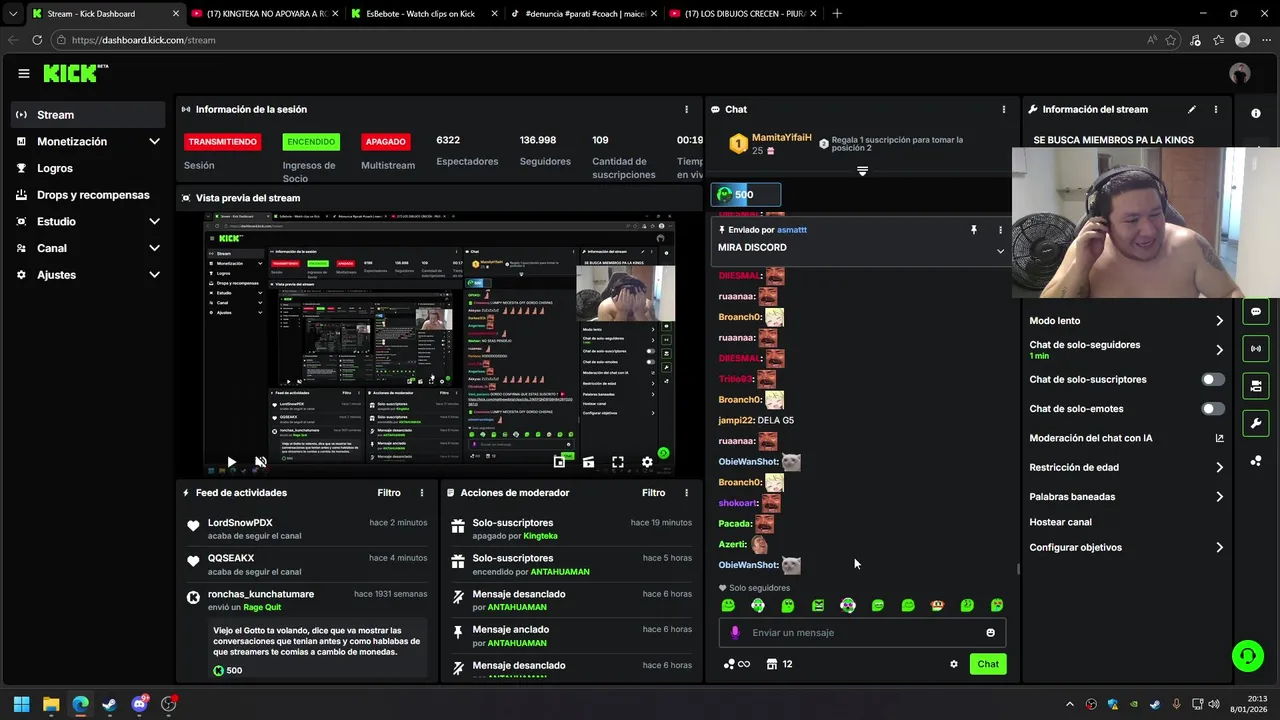Open the pinned message options menu
The width and height of the screenshot is (1280, 720).
point(1000,230)
